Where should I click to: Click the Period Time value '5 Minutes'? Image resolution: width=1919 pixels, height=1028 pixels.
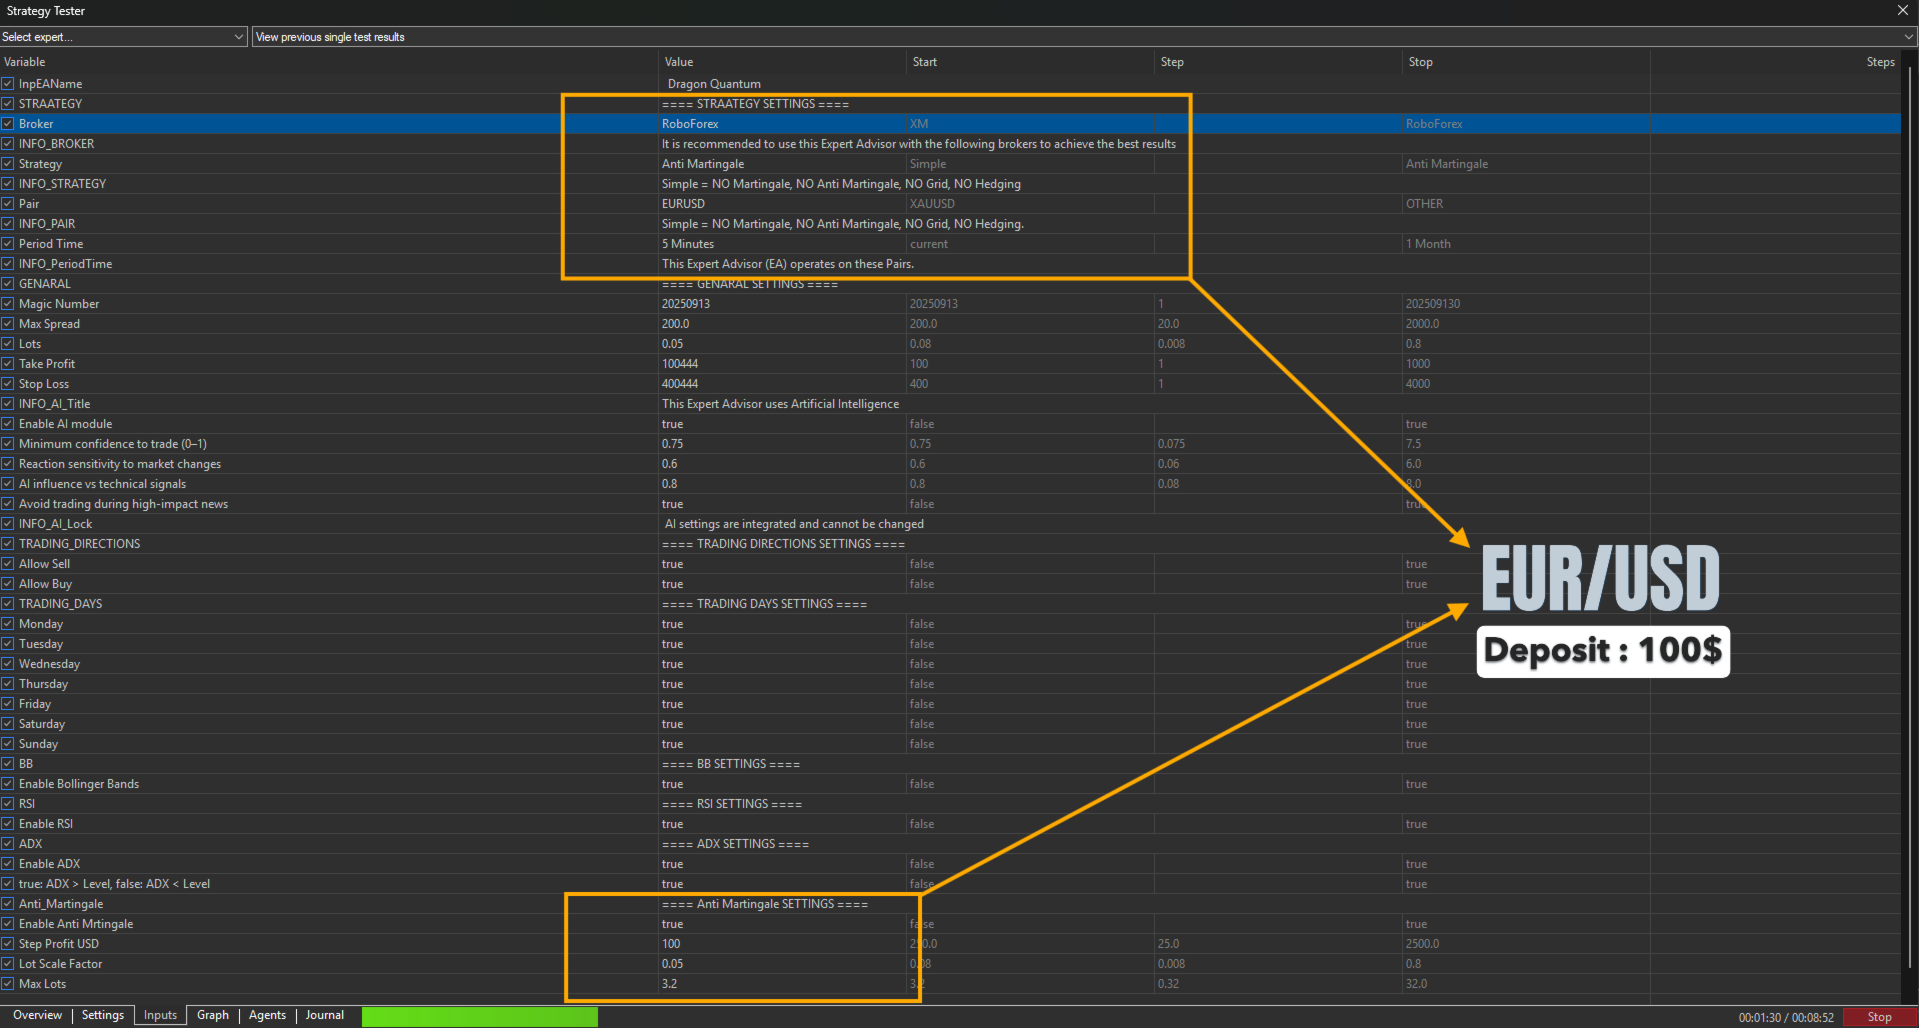point(688,244)
